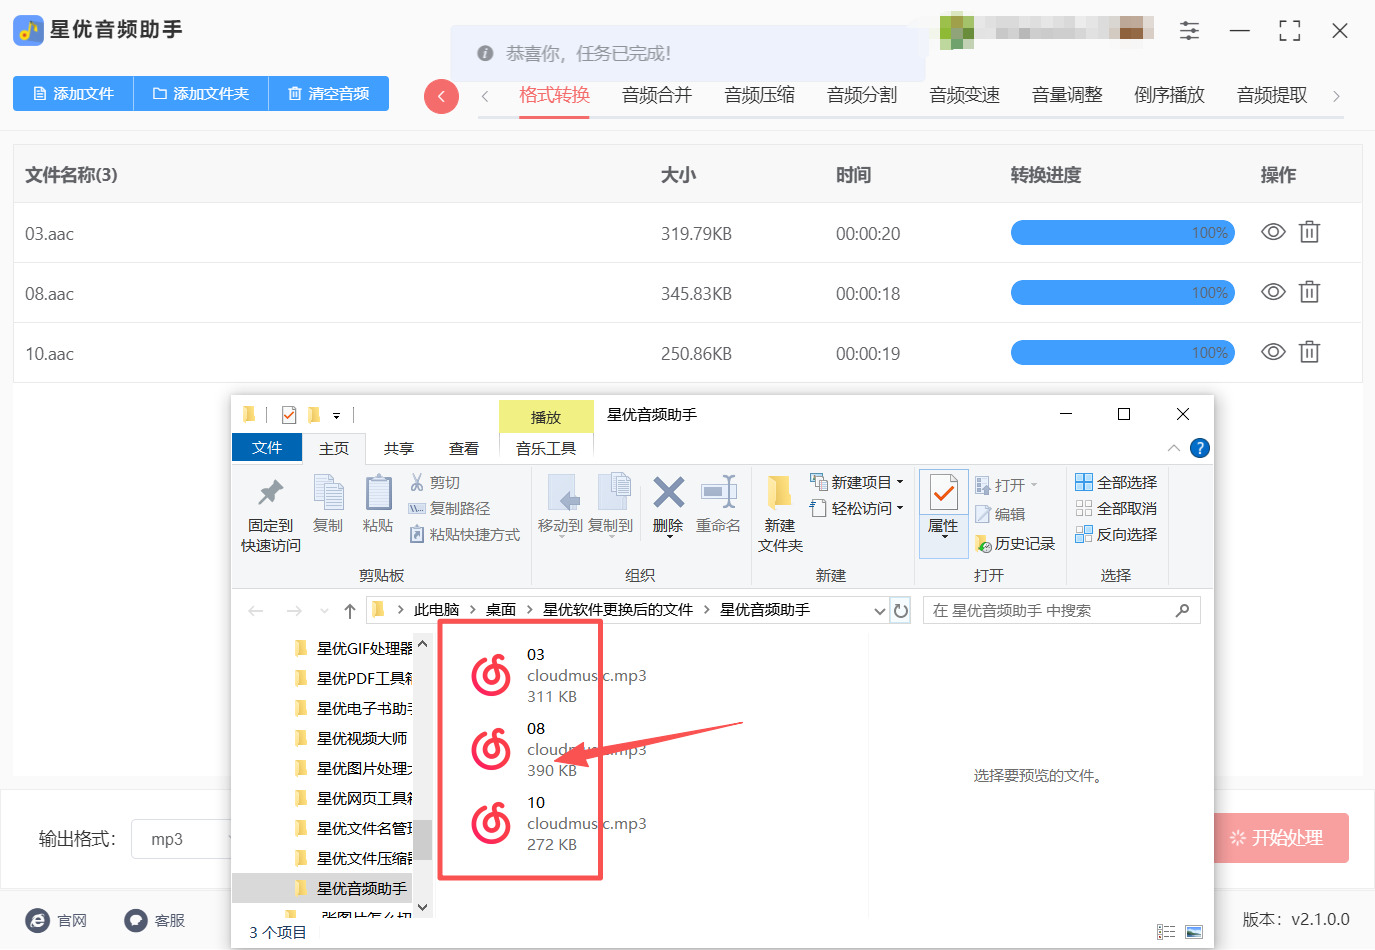Click 全部选择 in the ribbon

pos(1116,482)
